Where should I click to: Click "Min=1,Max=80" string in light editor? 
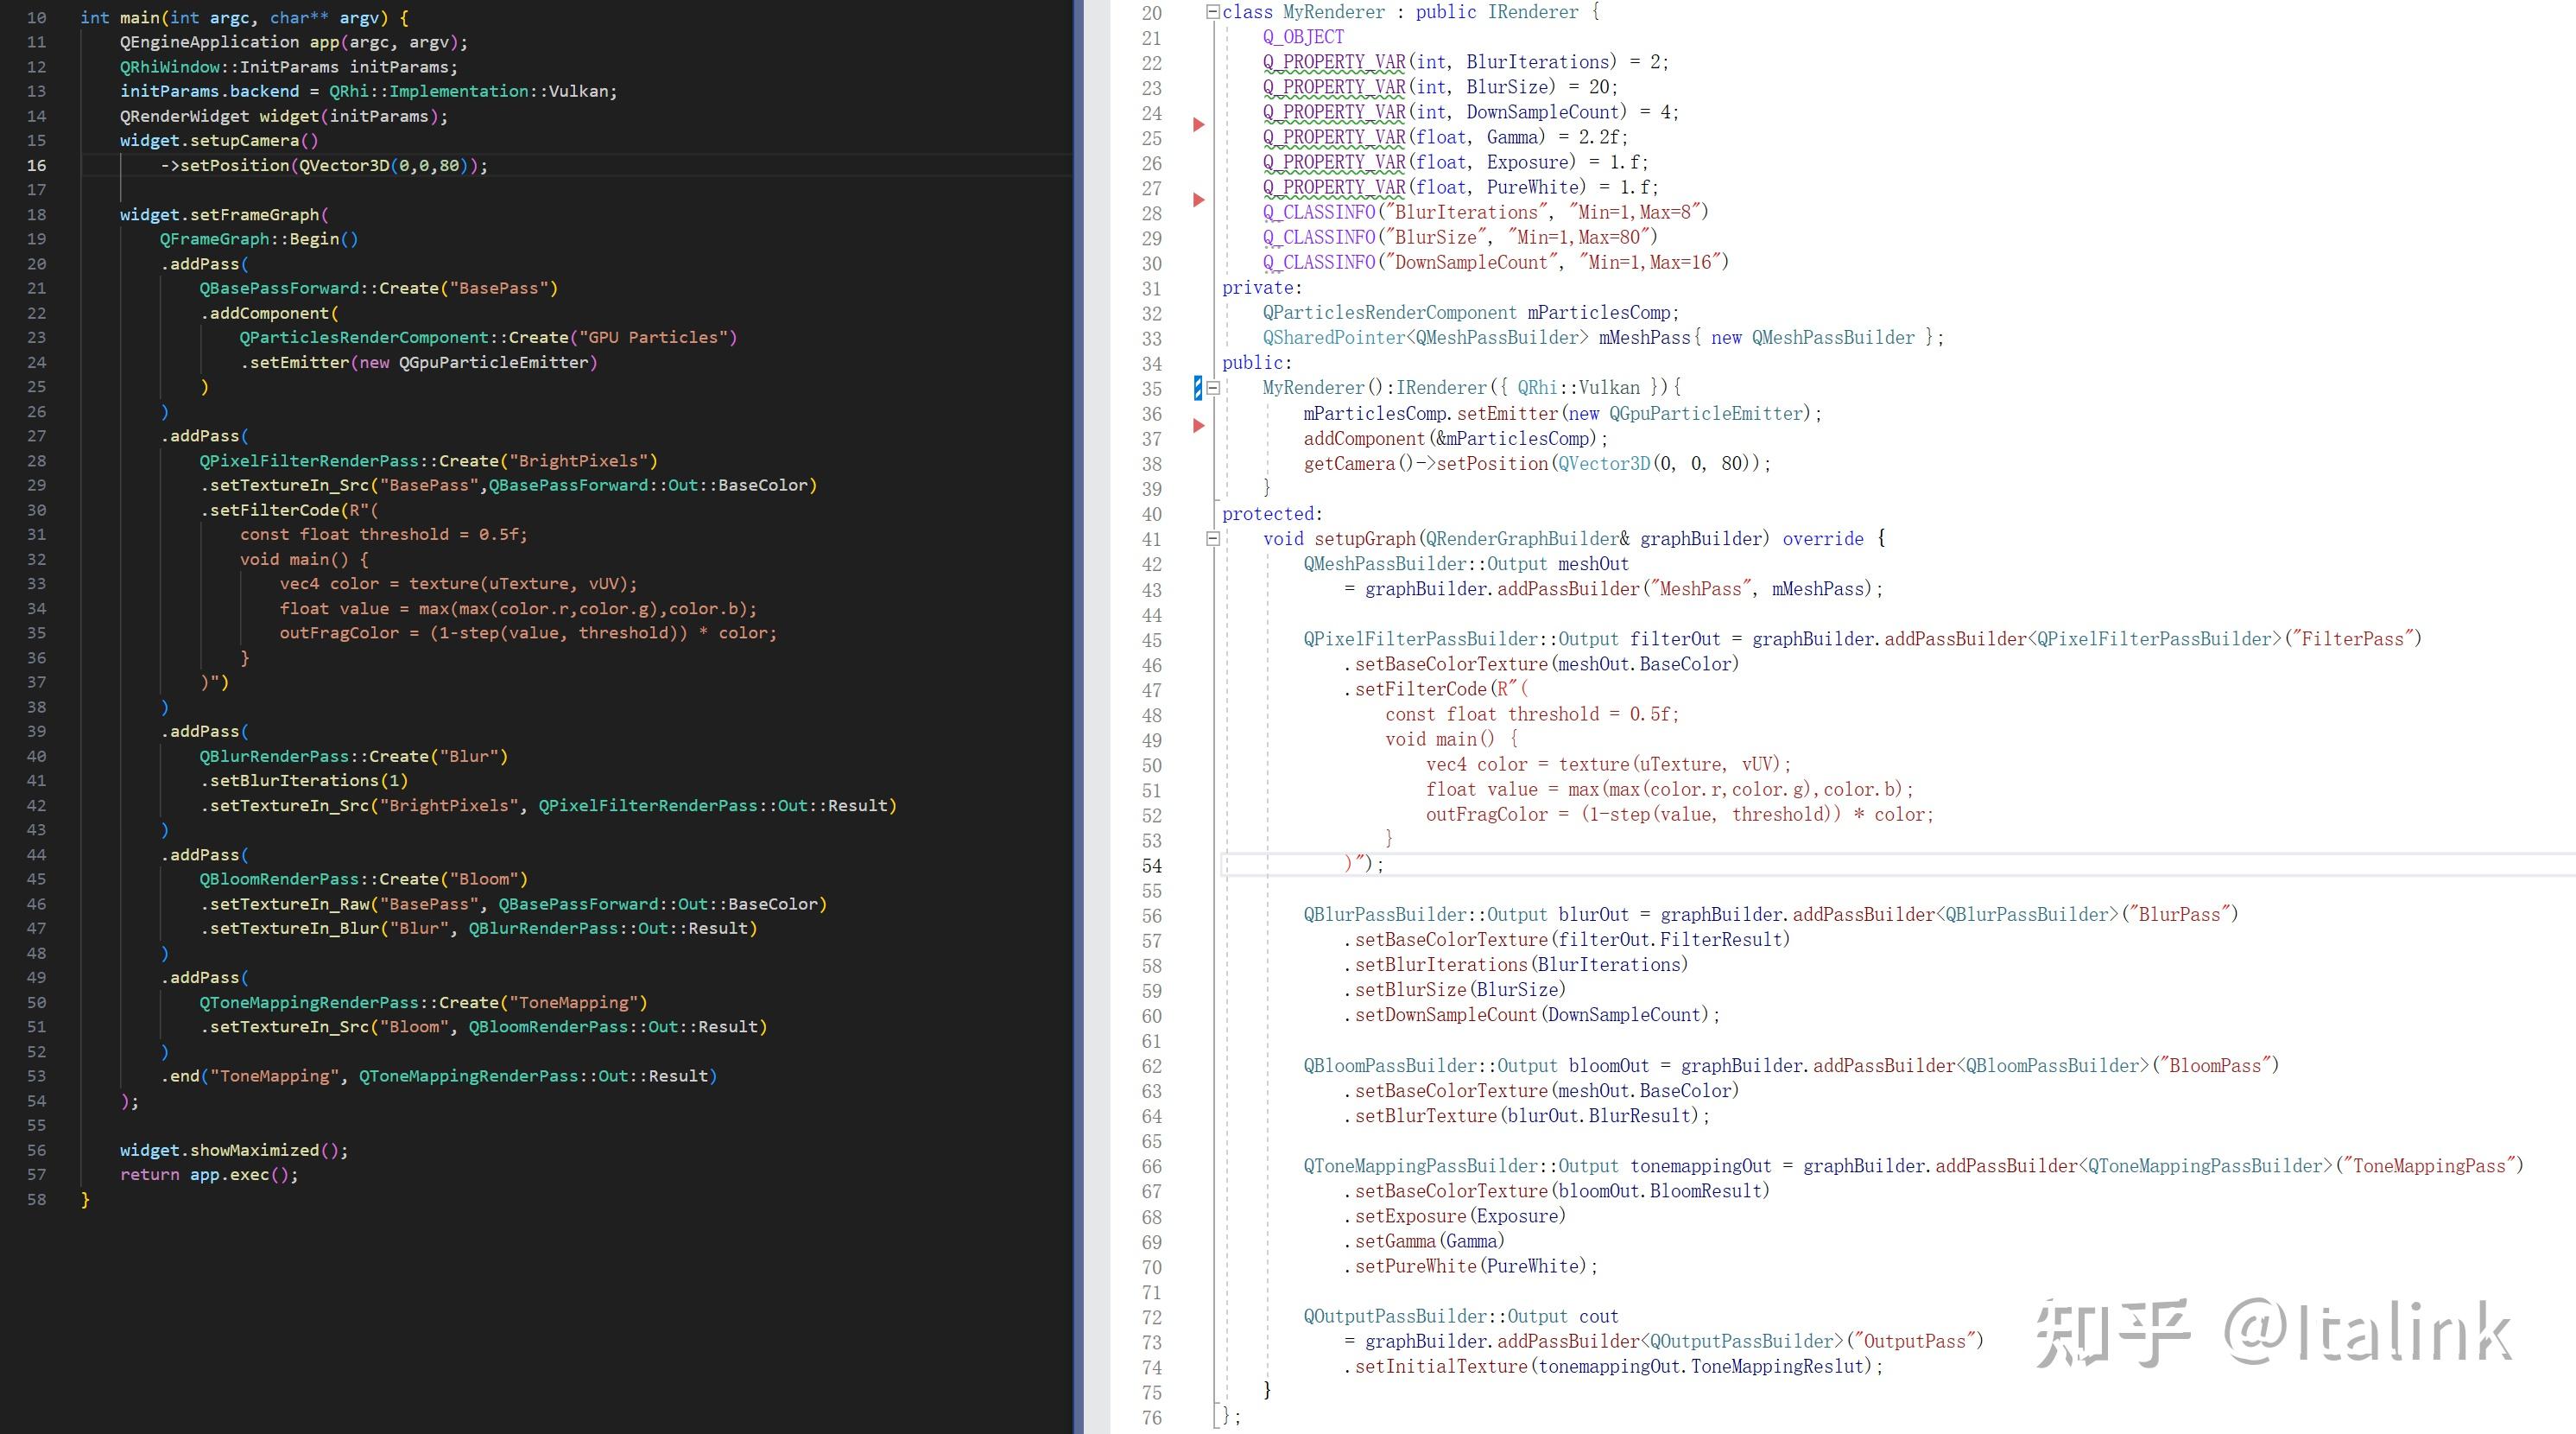[1577, 237]
